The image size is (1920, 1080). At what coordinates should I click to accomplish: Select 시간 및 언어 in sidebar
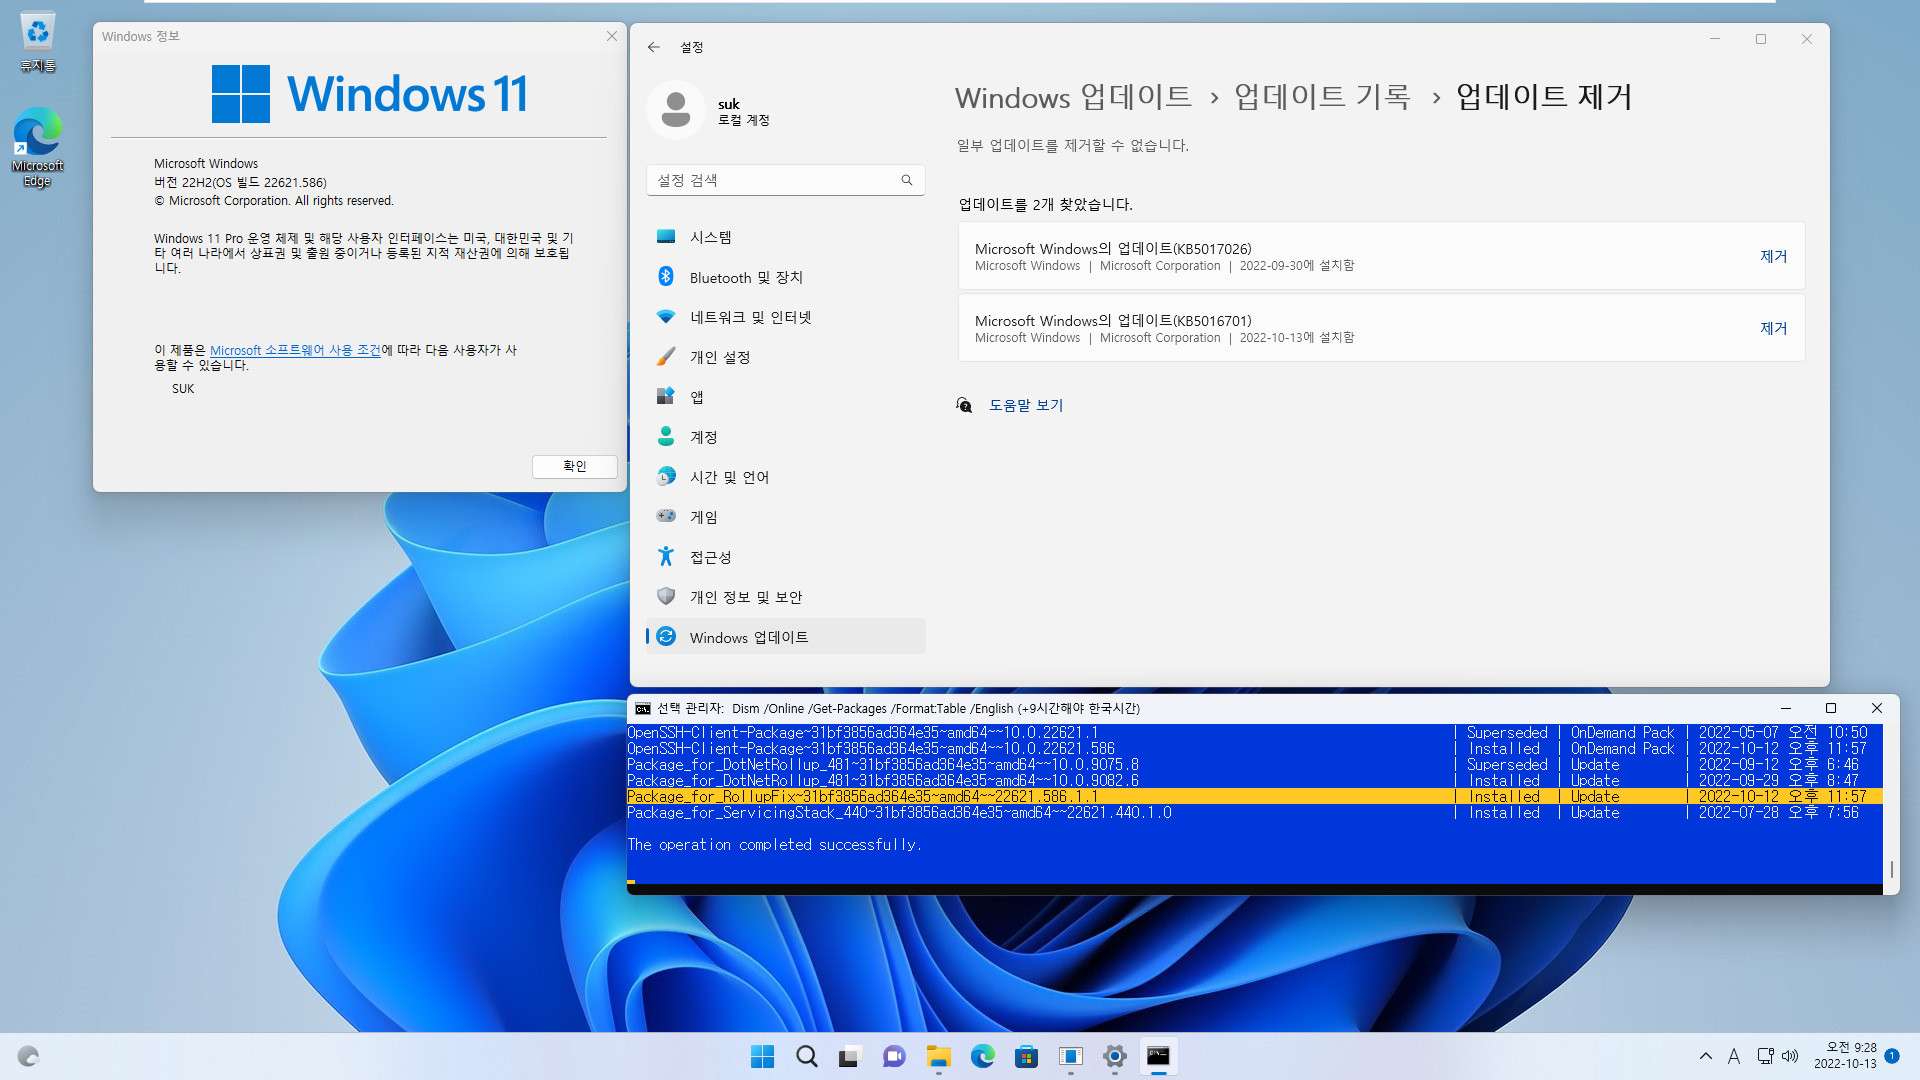click(785, 477)
